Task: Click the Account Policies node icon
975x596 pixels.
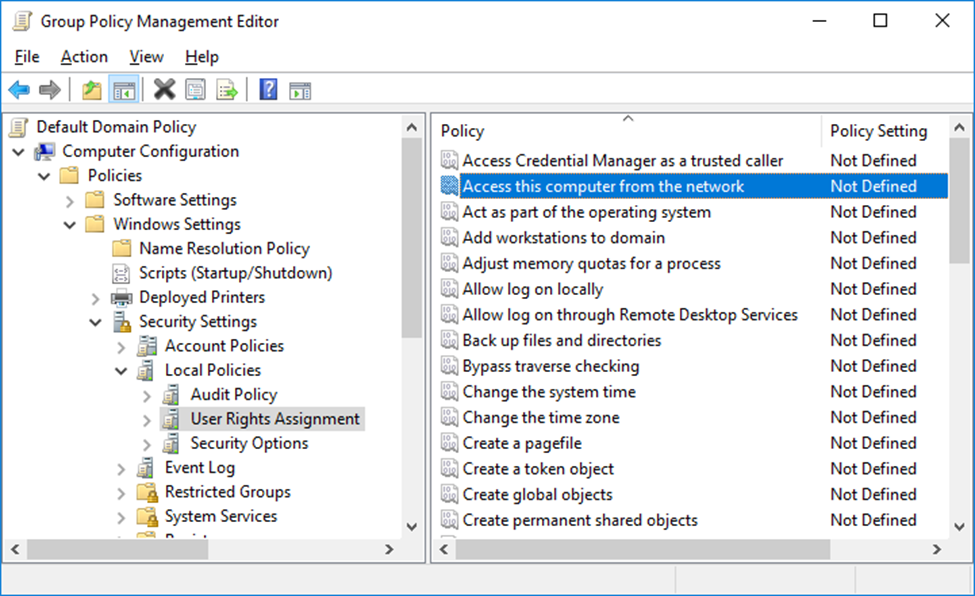Action: [147, 346]
